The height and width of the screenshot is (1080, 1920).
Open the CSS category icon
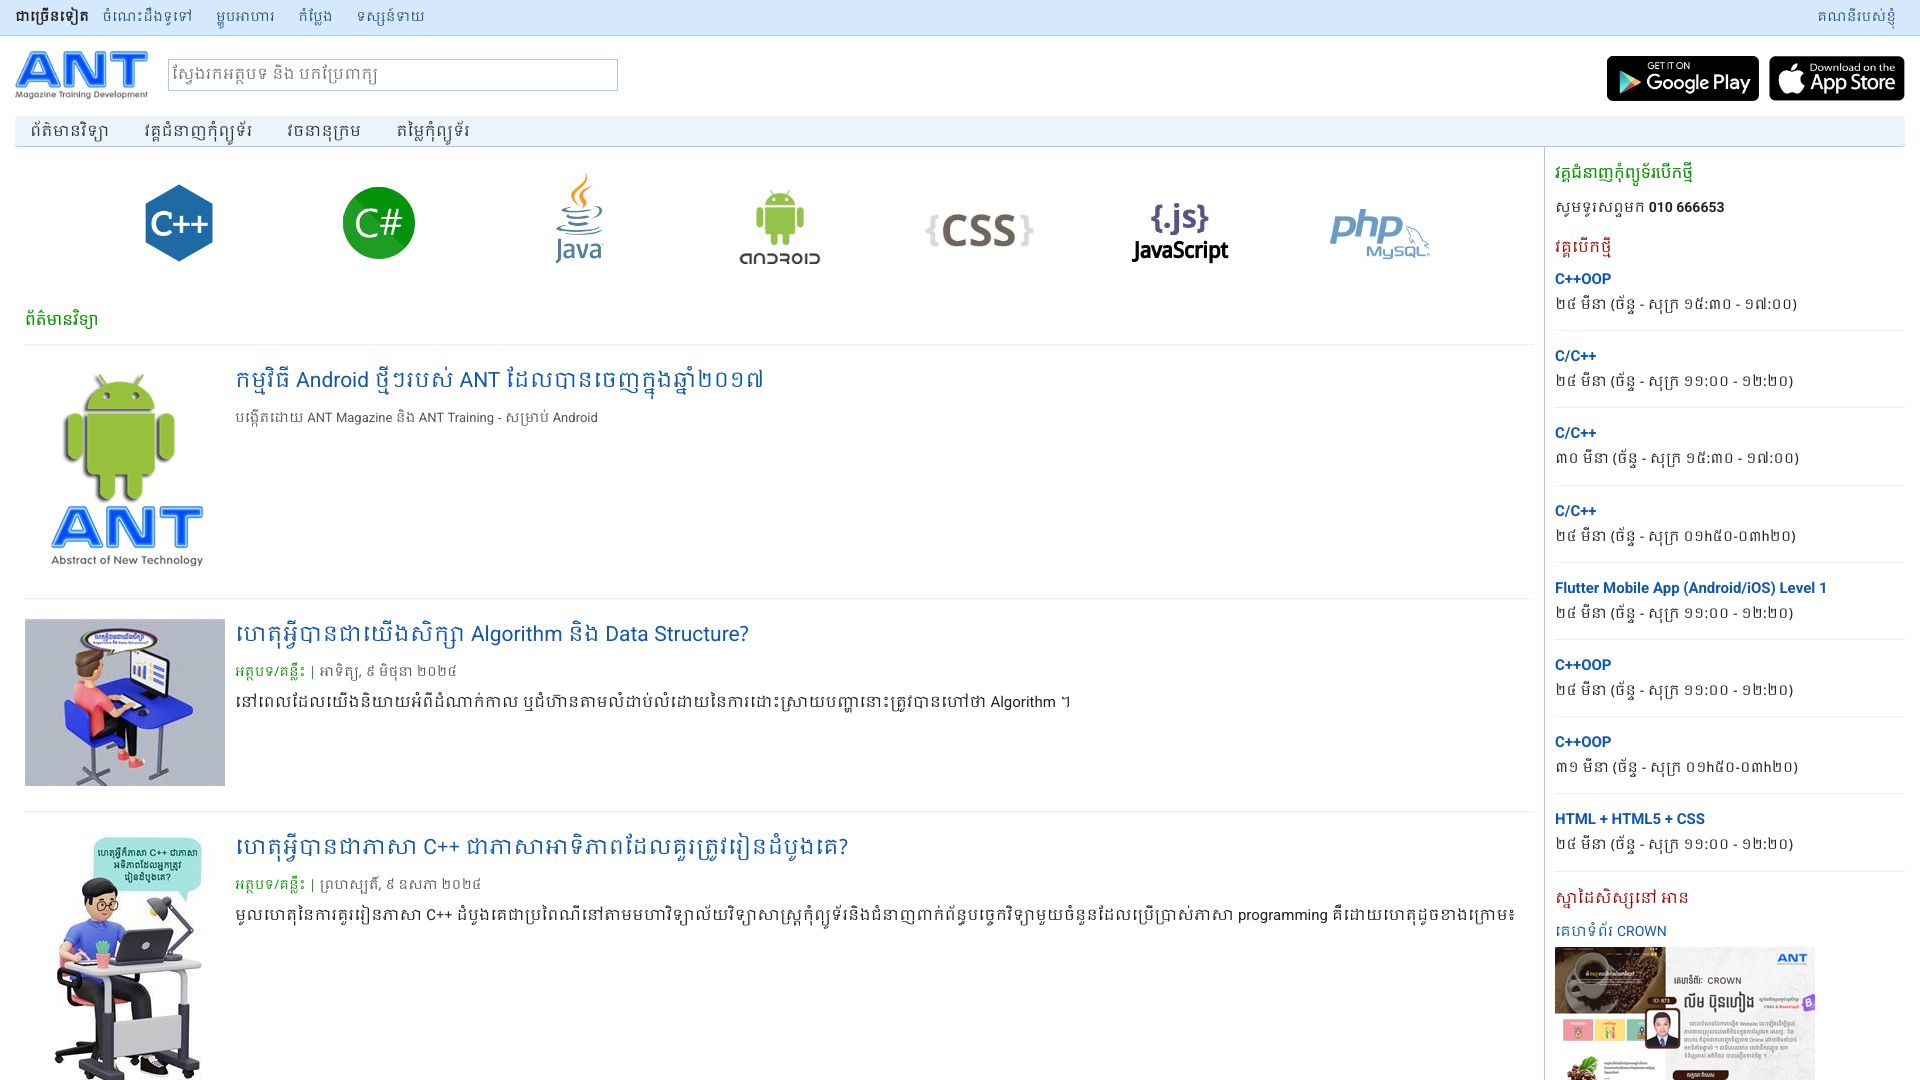979,230
